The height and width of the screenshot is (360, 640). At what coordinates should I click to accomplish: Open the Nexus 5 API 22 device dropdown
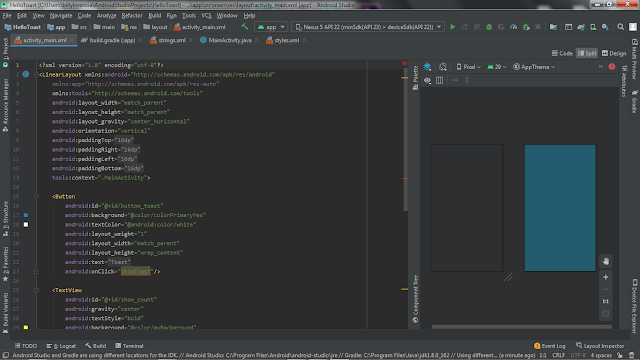coord(368,27)
